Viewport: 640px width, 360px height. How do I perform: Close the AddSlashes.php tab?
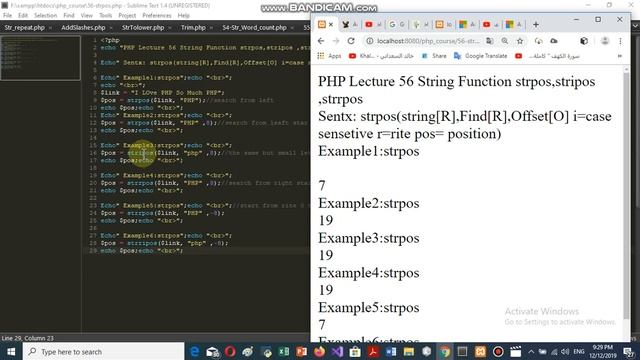click(111, 28)
